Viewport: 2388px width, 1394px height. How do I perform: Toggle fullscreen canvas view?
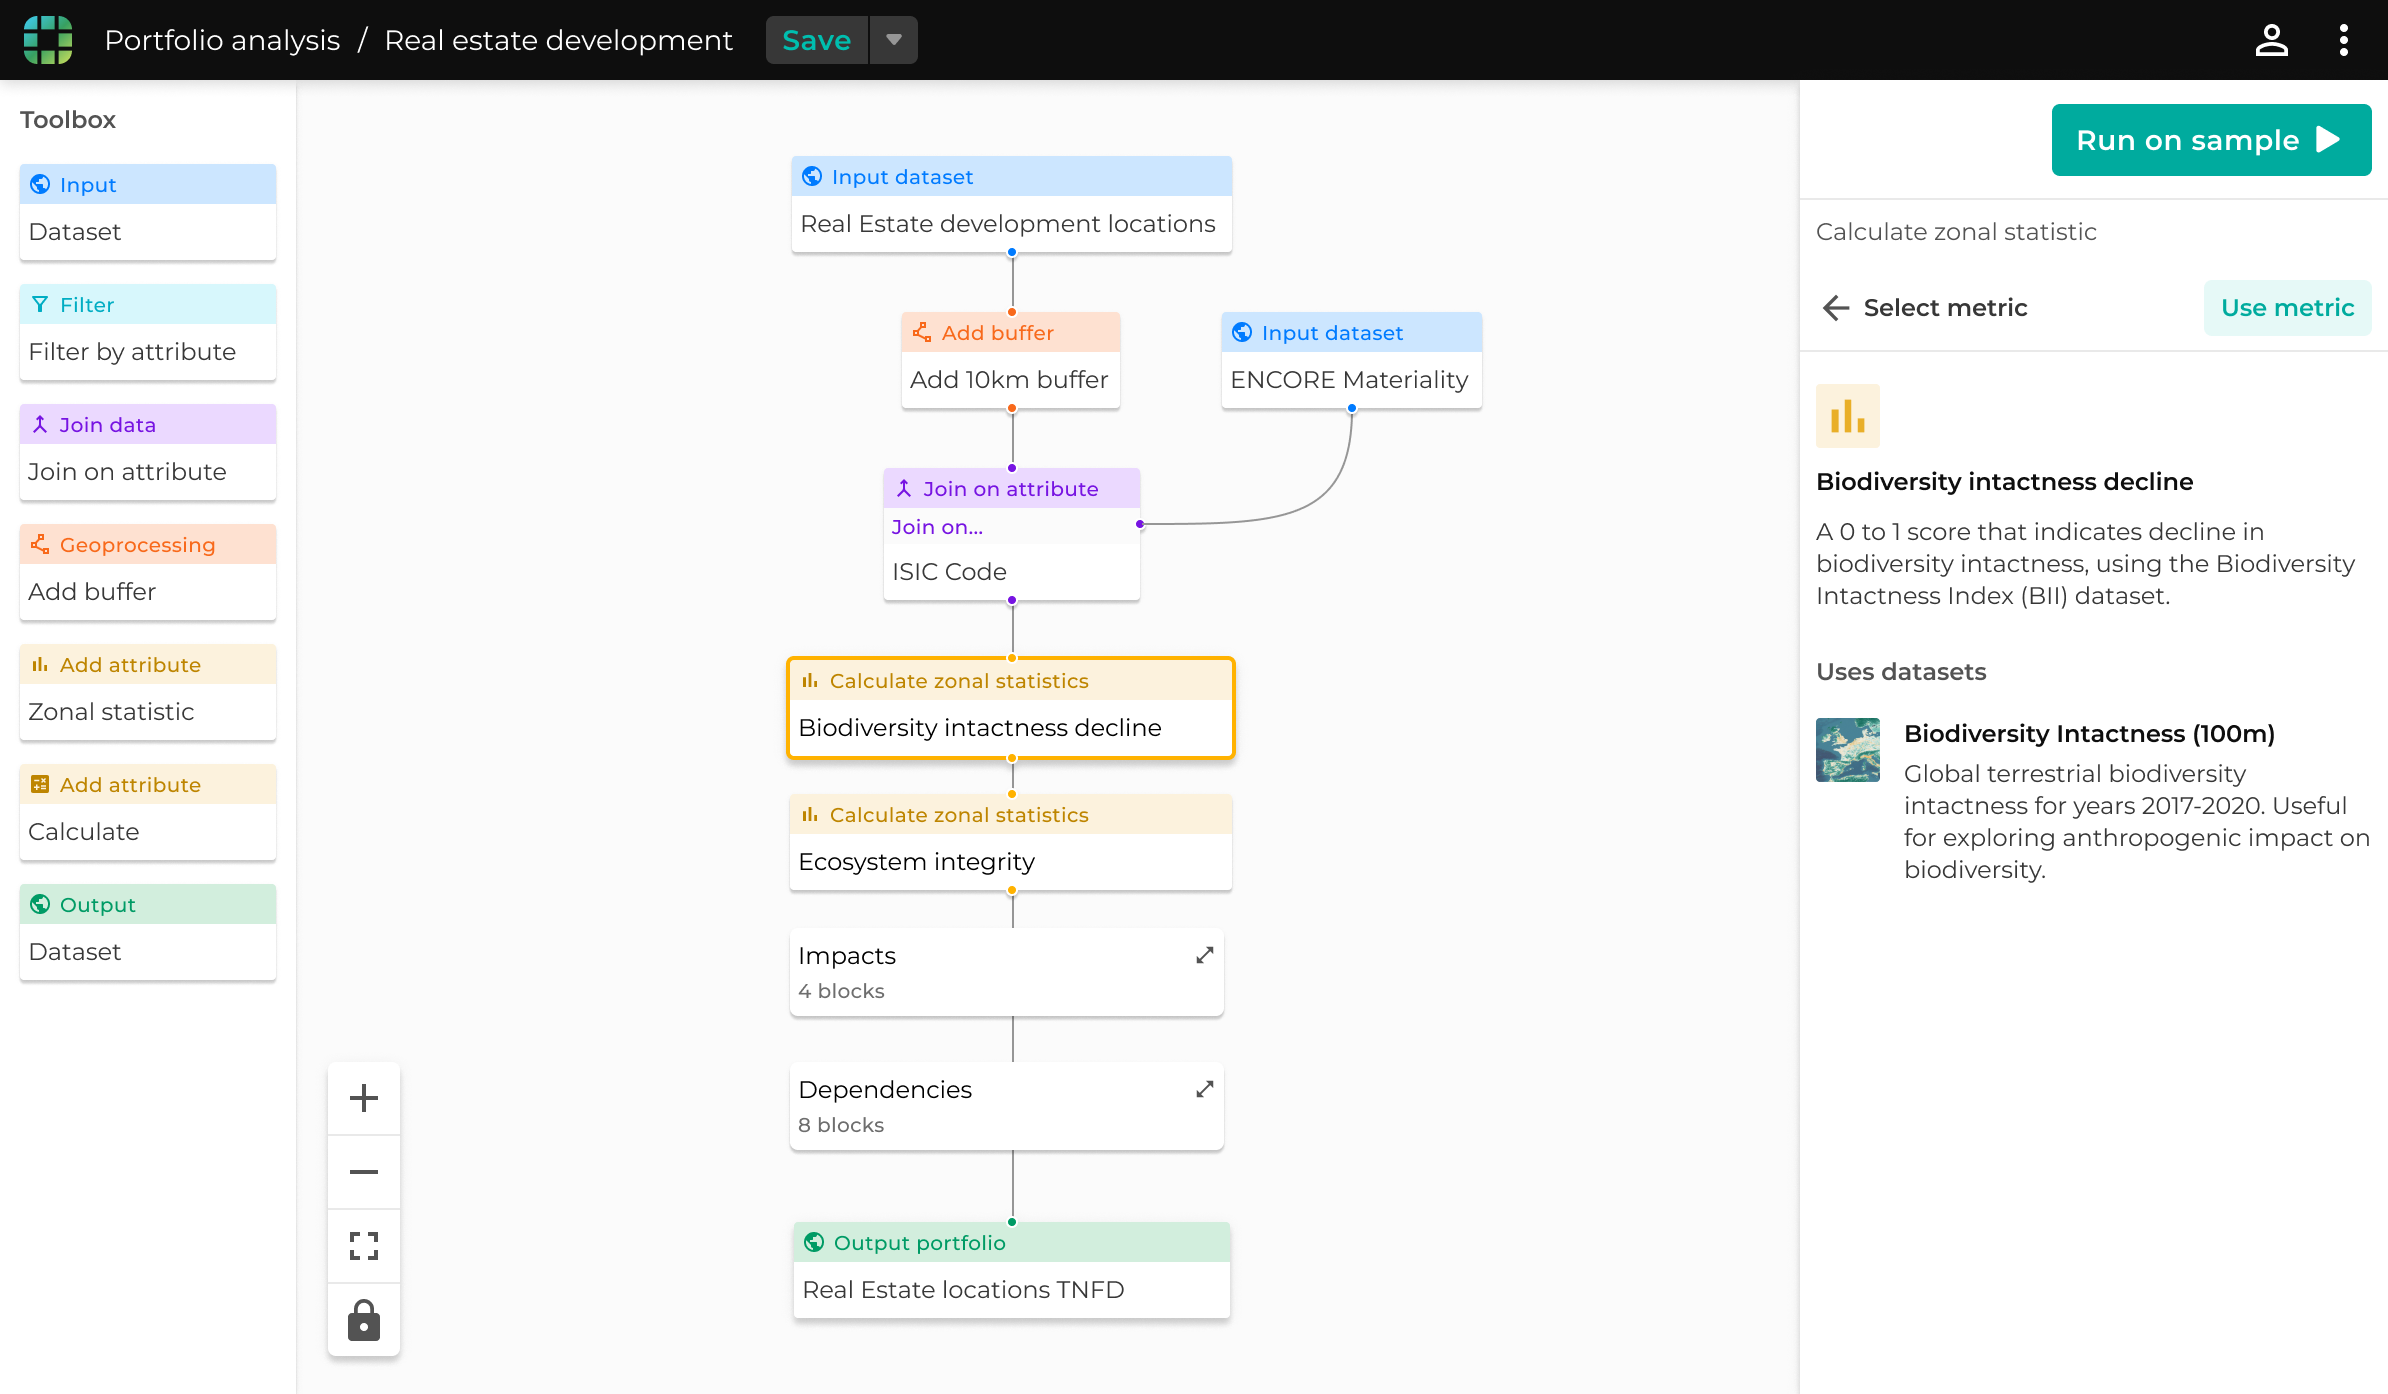click(x=363, y=1246)
